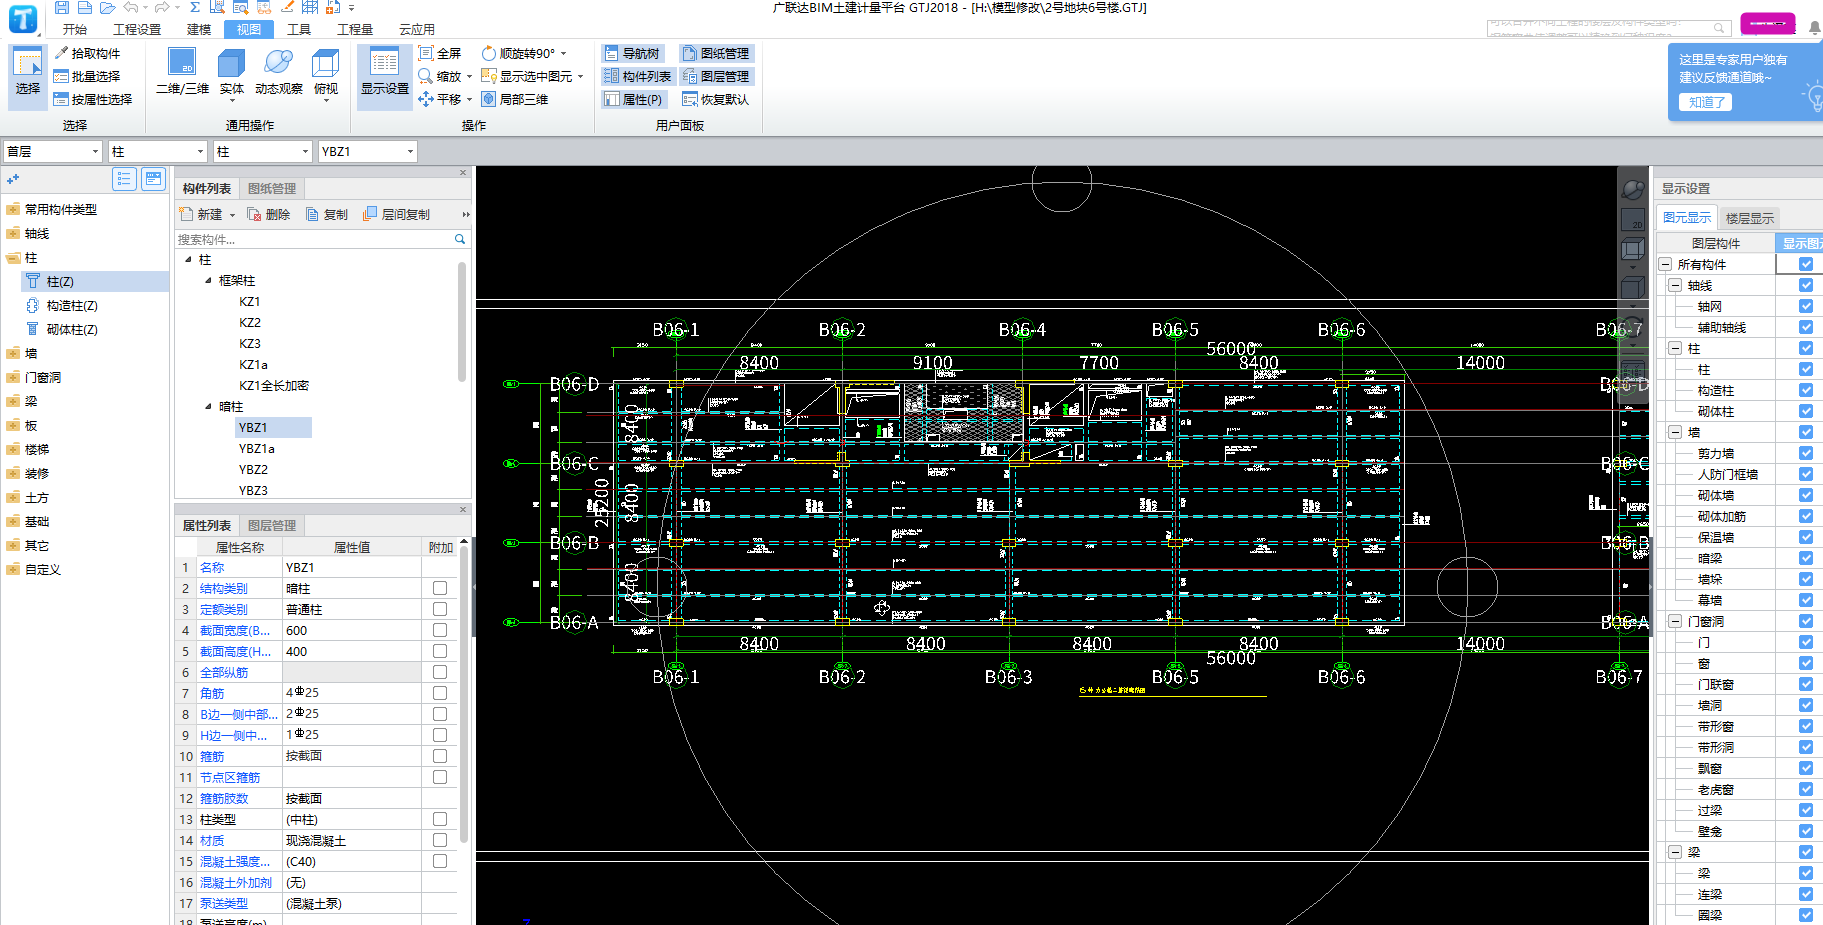Select 构造柱(Z) in navigation tree
Viewport: 1823px width, 925px height.
tap(72, 305)
